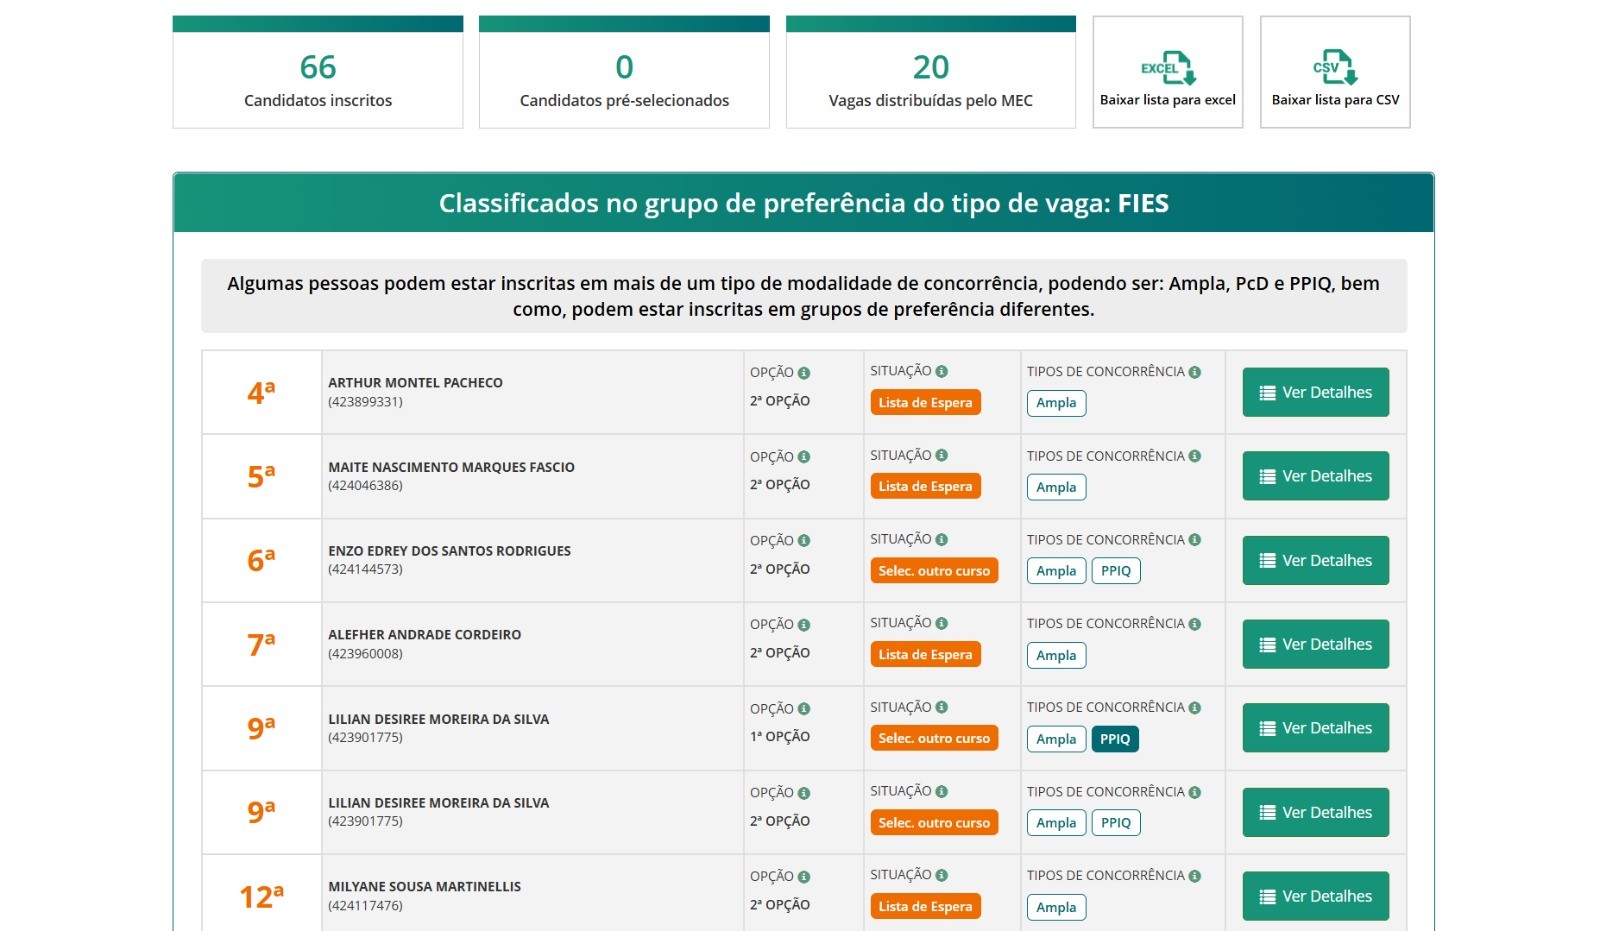This screenshot has width=1600, height=931.
Task: Open the info icon beside TIPOS DE CONCORRÊNCIA in Lilian's 1ª OPÇÃO row
Action: [1194, 708]
